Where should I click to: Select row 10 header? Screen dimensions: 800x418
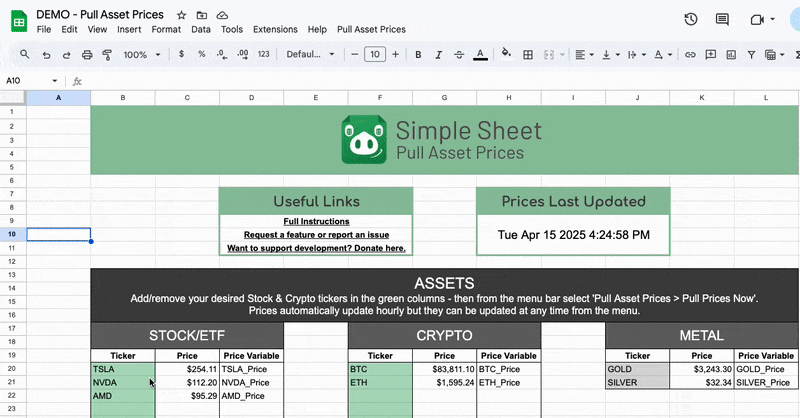[12, 234]
